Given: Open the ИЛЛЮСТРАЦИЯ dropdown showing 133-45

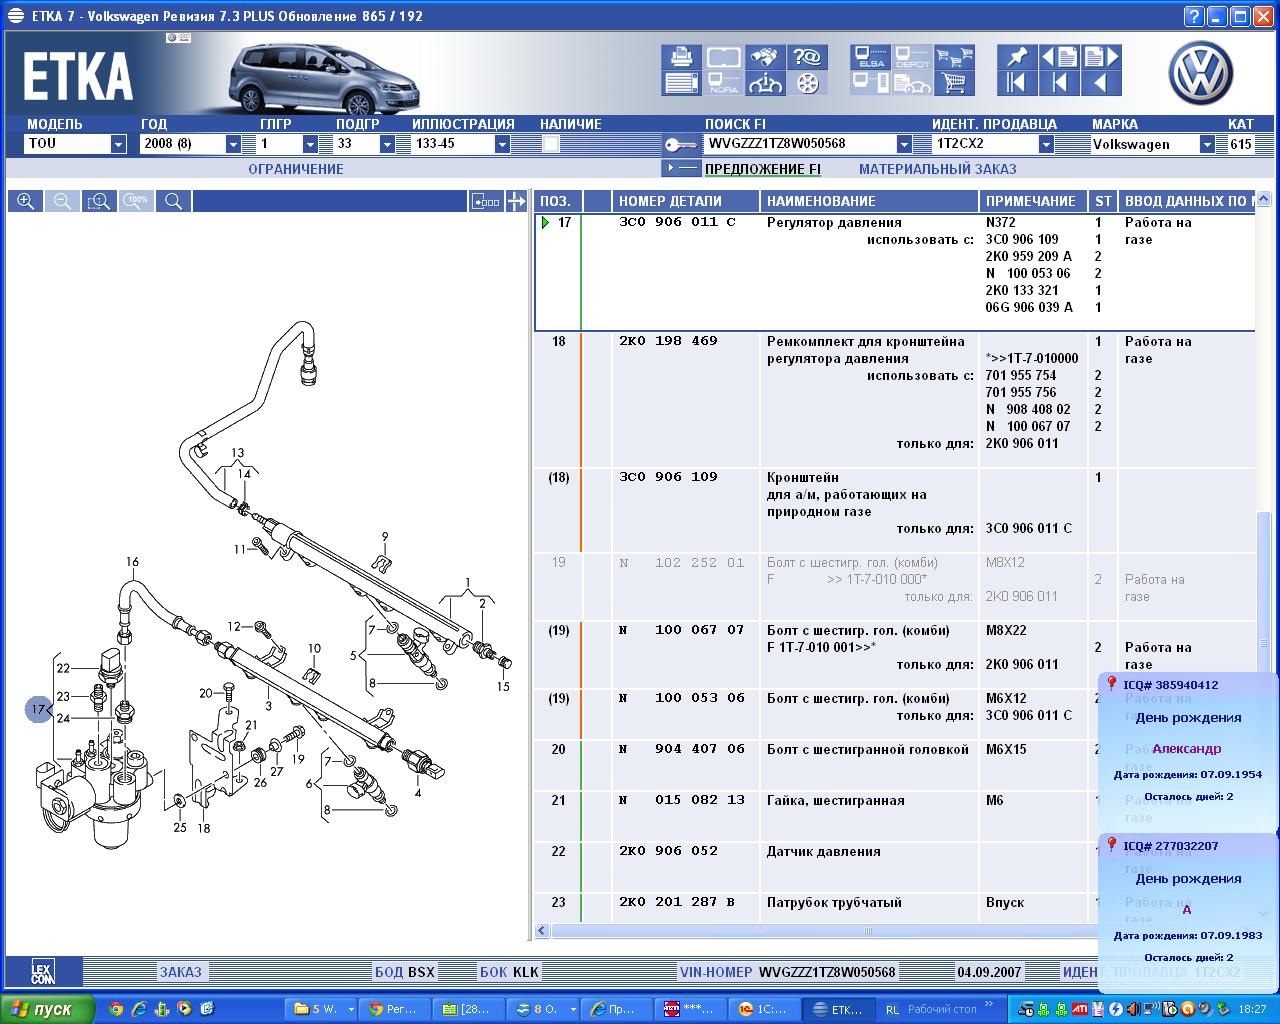Looking at the screenshot, I should pos(502,145).
